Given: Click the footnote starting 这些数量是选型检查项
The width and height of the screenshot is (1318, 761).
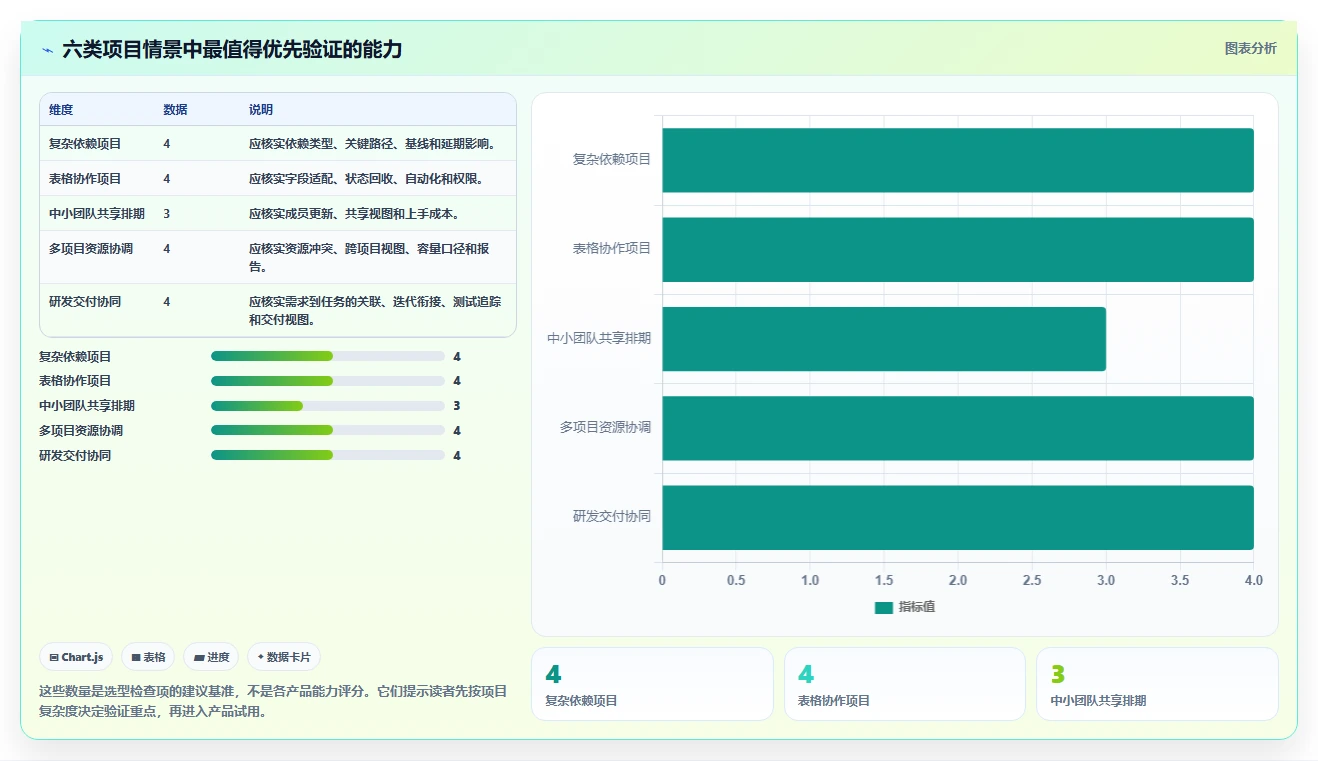Looking at the screenshot, I should tap(273, 701).
